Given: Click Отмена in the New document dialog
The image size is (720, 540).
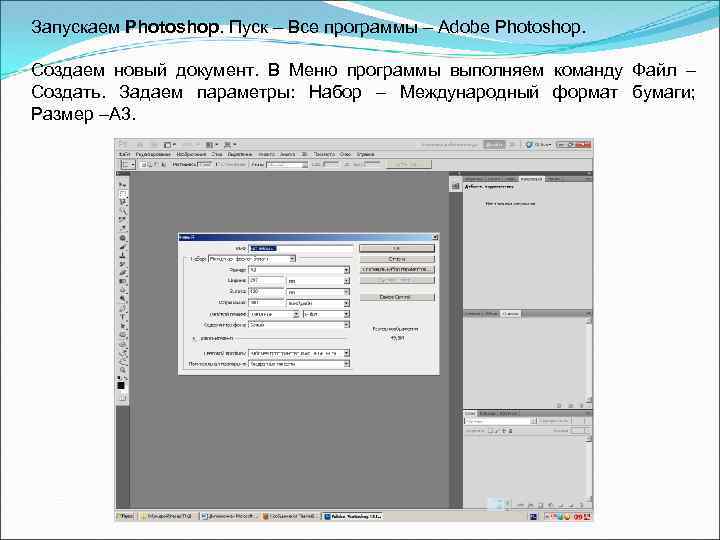Looking at the screenshot, I should (397, 259).
